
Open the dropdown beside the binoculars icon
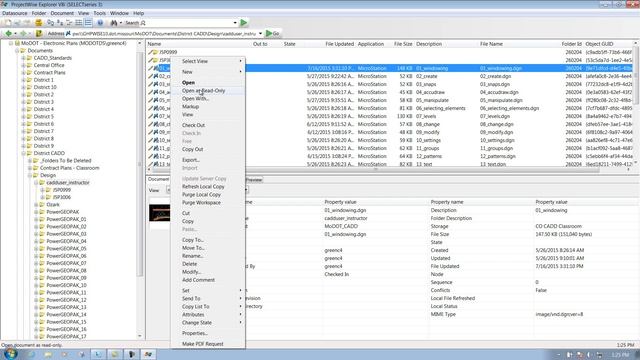point(121,23)
